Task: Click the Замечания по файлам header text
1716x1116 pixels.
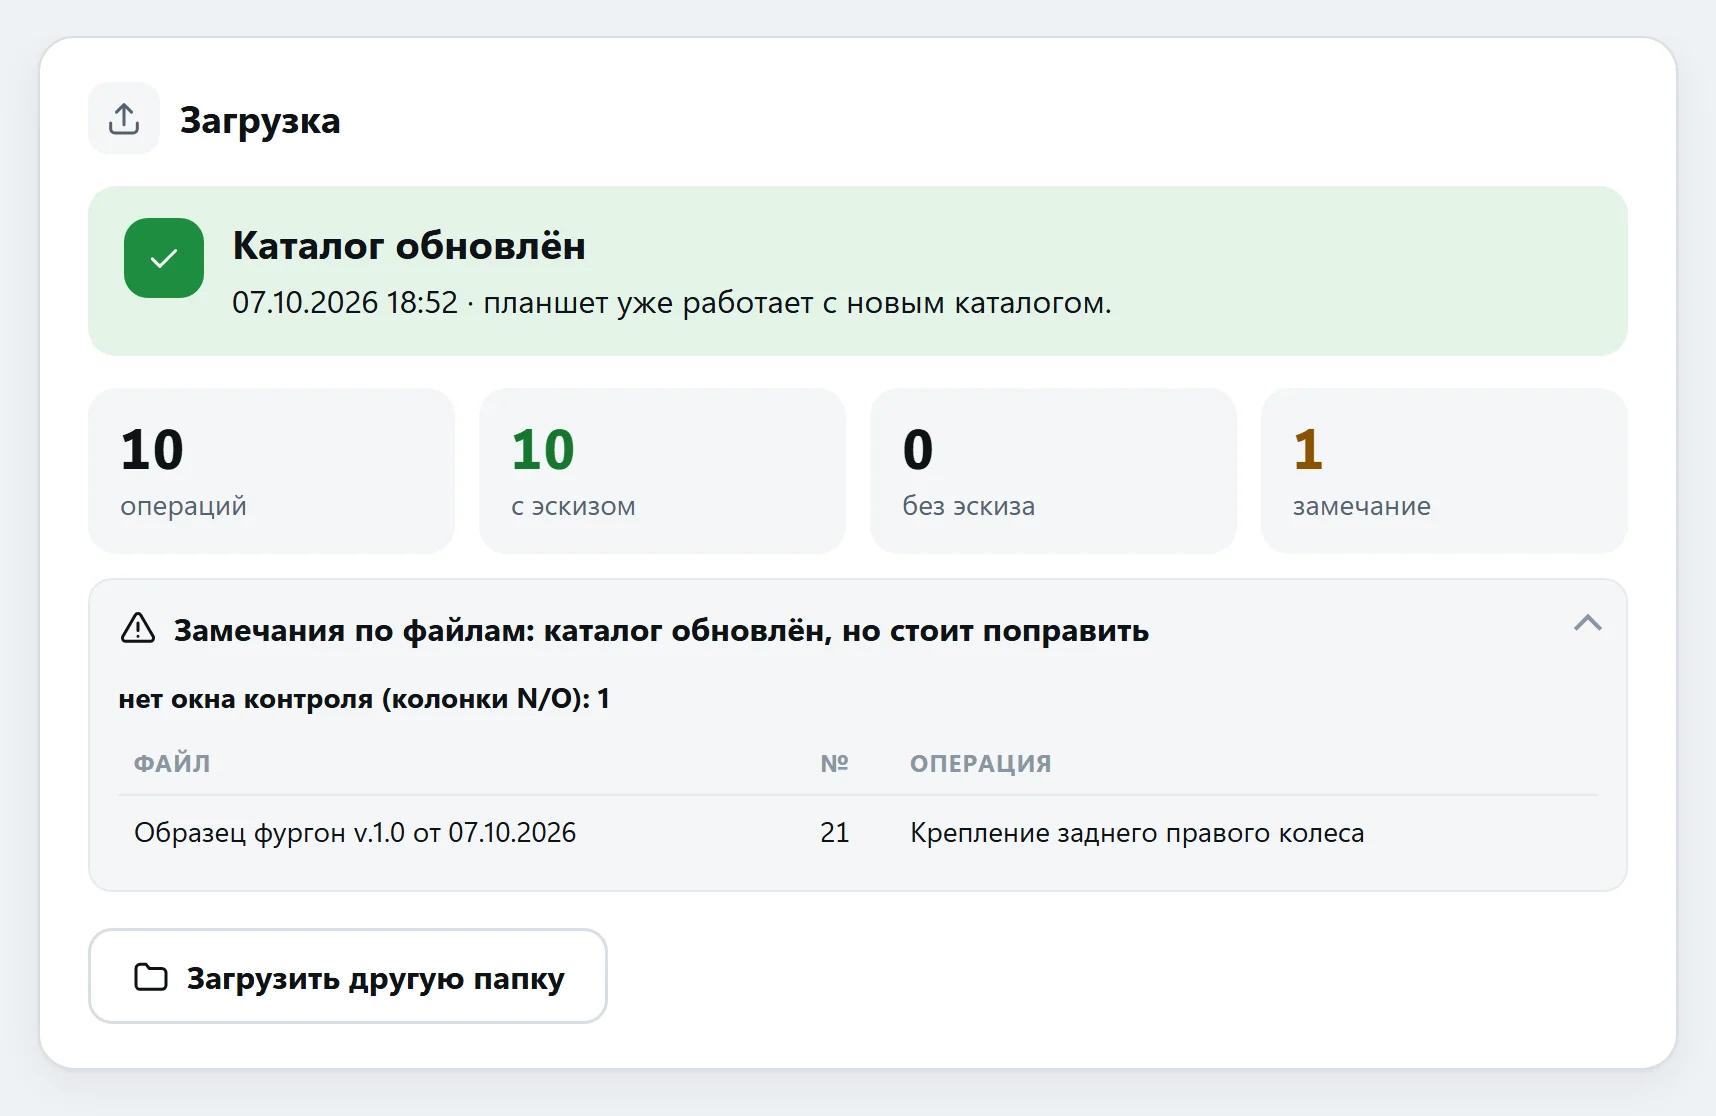Action: (661, 631)
